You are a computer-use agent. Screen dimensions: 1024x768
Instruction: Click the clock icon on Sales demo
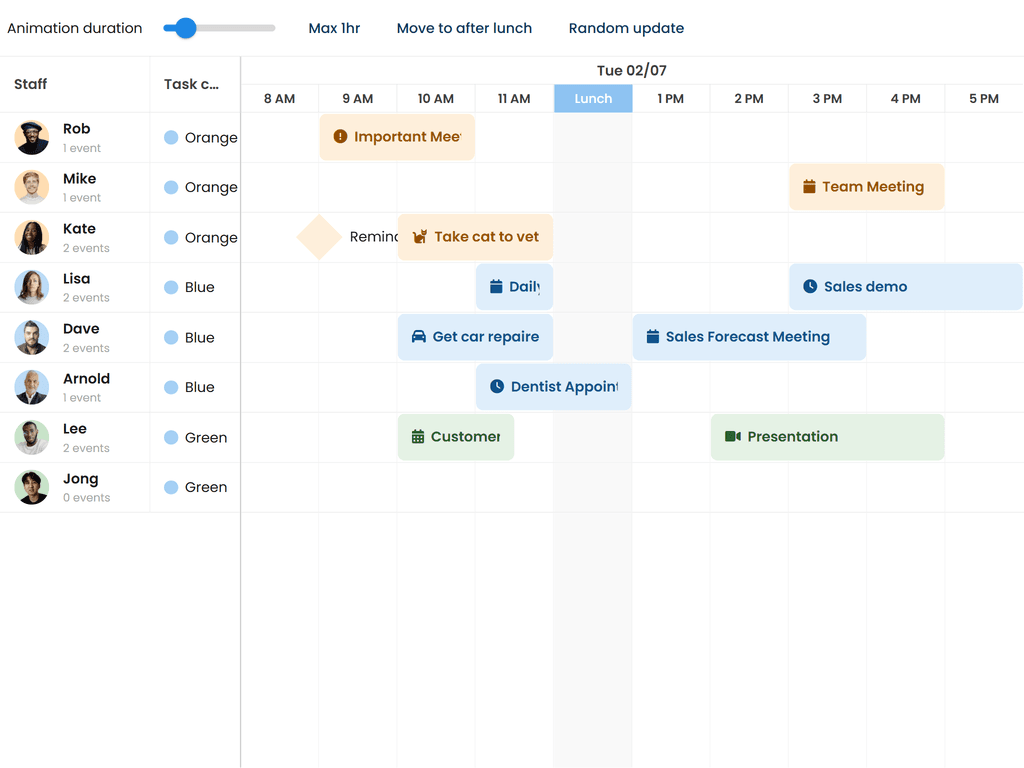pos(810,287)
